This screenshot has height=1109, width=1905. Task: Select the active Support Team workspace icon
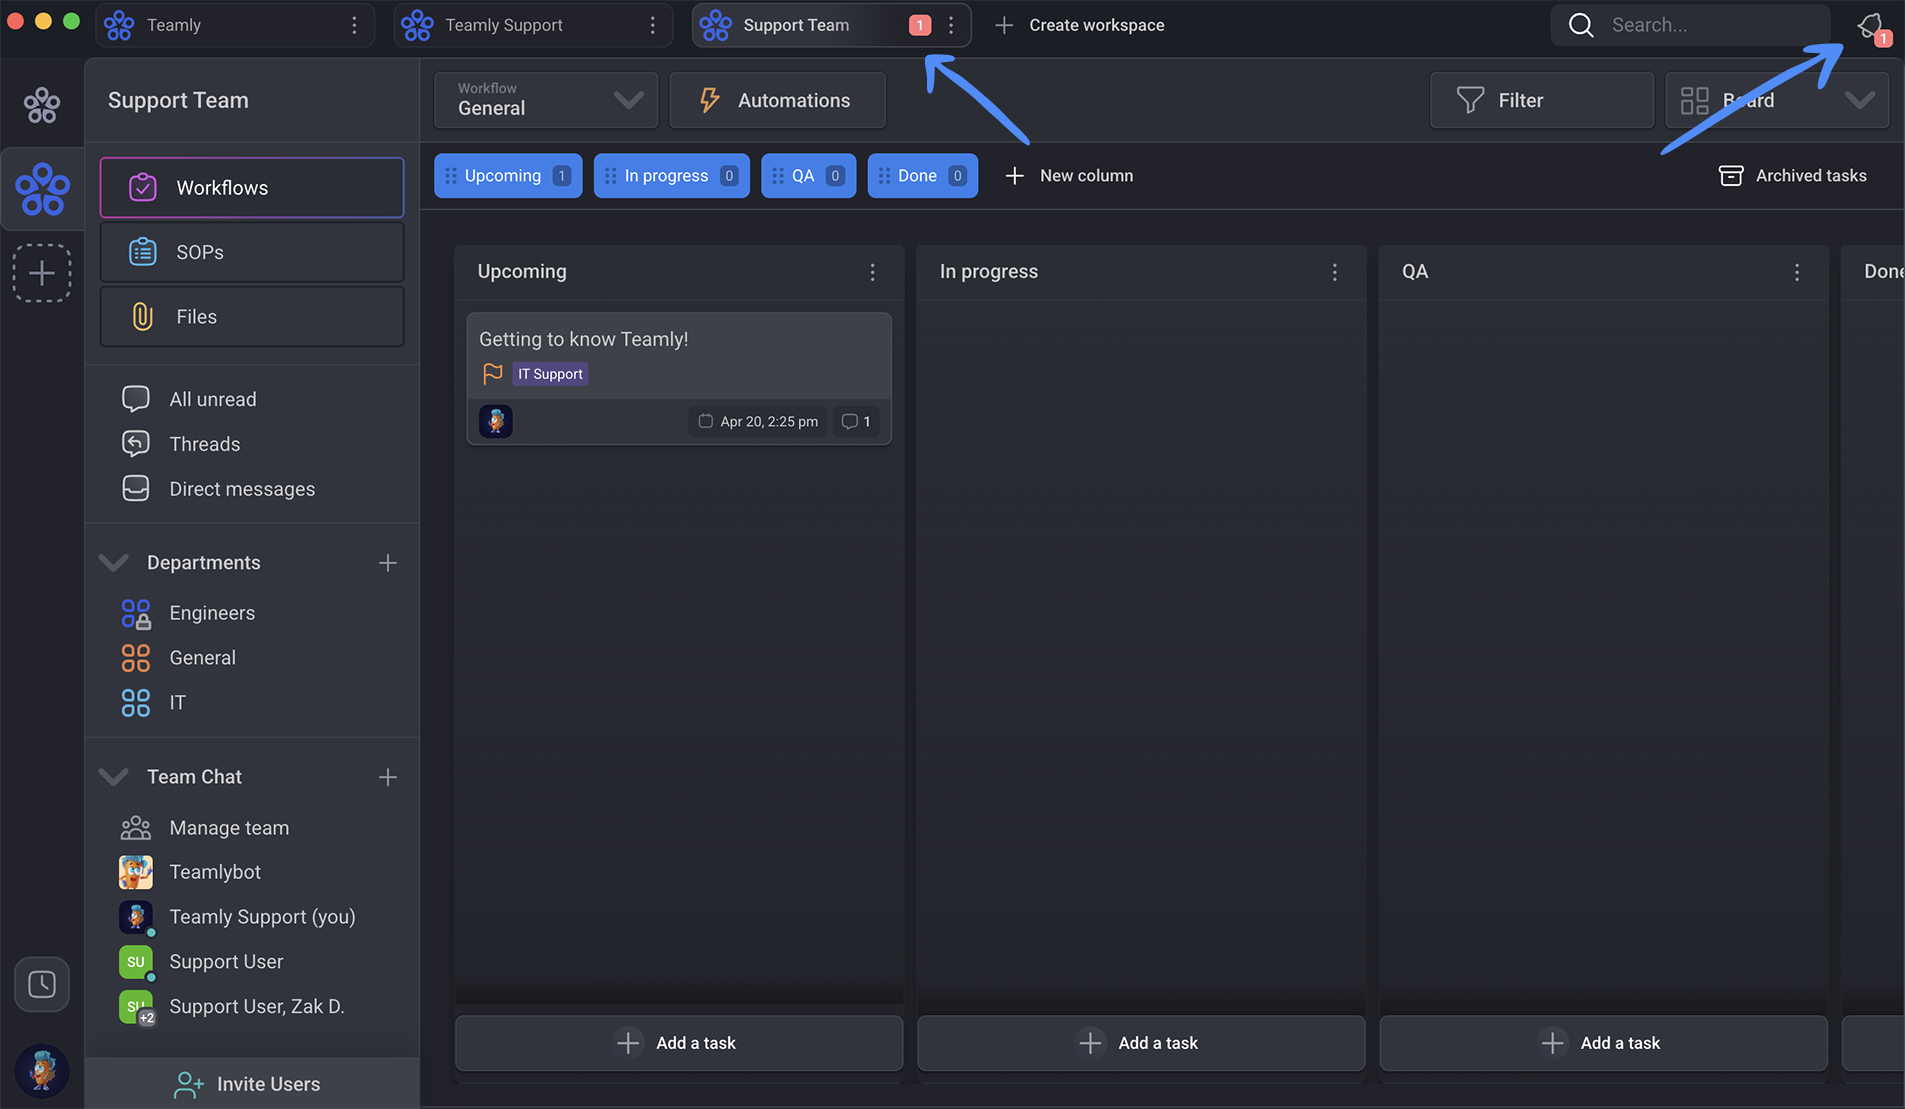(x=42, y=189)
